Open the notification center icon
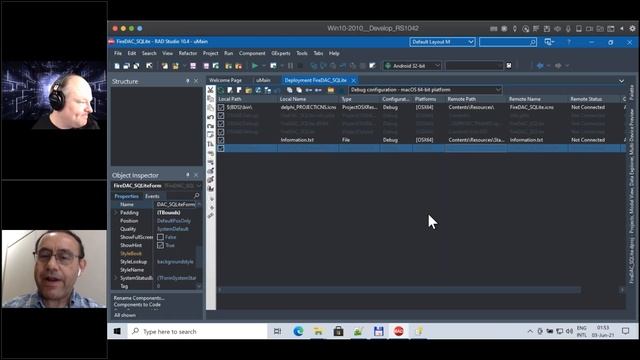The width and height of the screenshot is (640, 360). click(x=626, y=331)
